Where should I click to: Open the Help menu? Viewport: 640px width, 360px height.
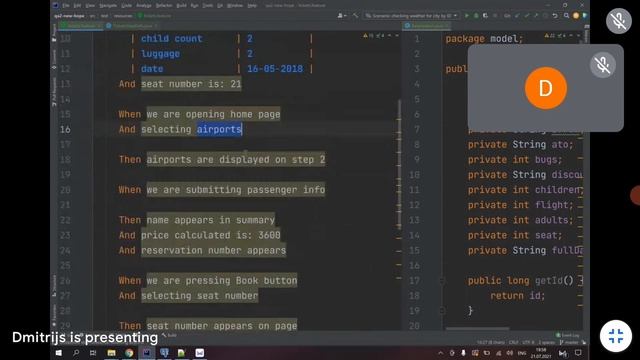pos(252,6)
